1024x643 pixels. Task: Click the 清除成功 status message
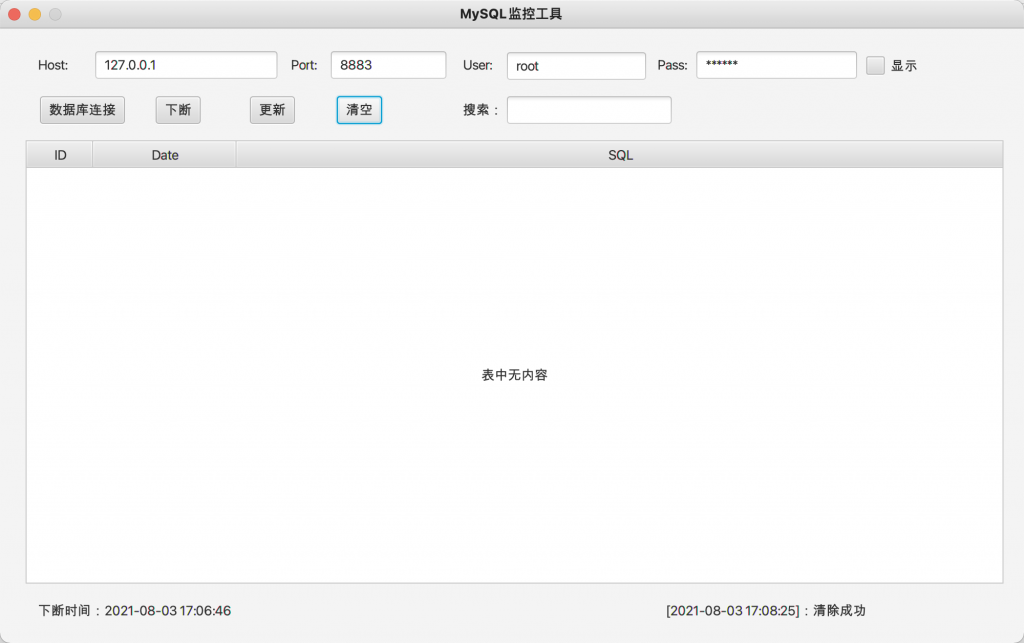coord(838,610)
